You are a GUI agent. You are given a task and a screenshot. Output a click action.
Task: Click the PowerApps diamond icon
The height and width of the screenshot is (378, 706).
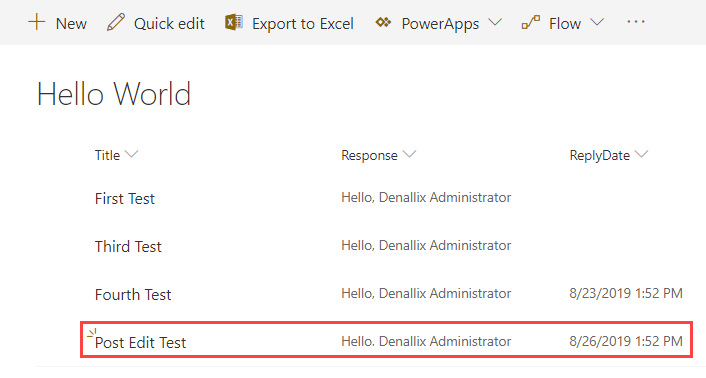point(383,22)
